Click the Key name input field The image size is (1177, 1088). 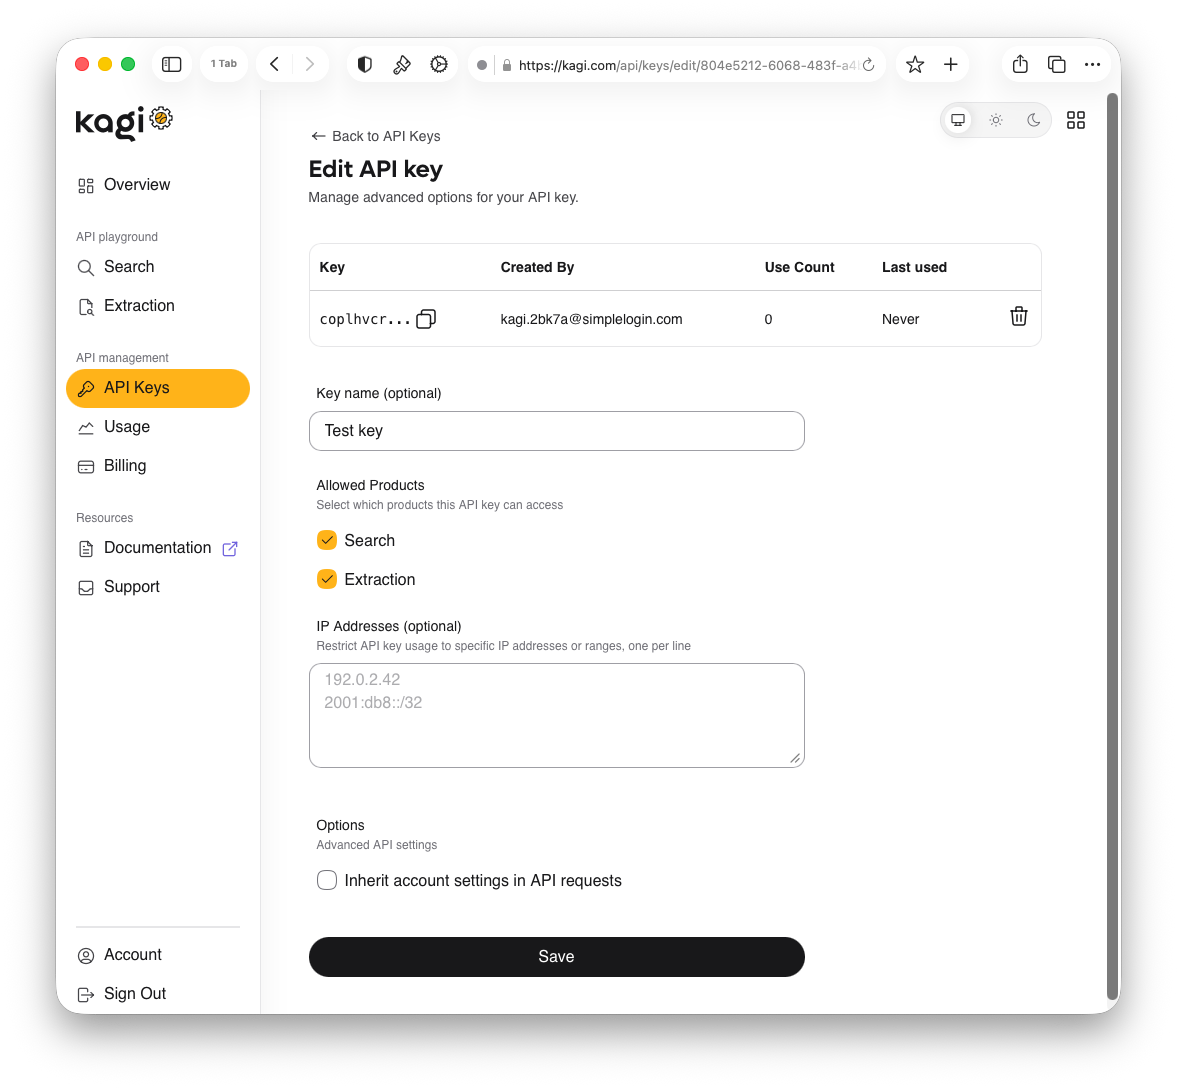click(557, 431)
